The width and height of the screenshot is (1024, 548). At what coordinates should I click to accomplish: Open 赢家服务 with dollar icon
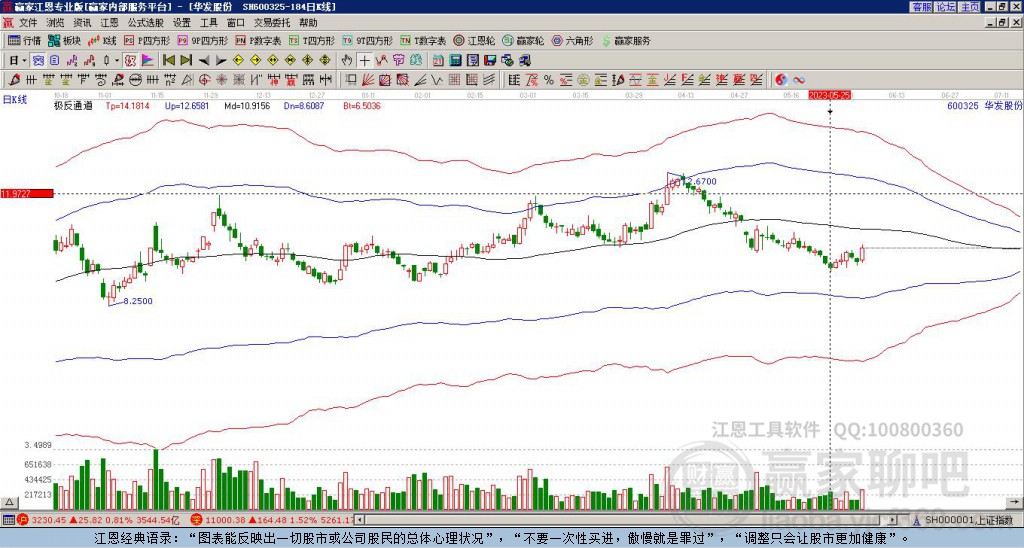click(626, 40)
